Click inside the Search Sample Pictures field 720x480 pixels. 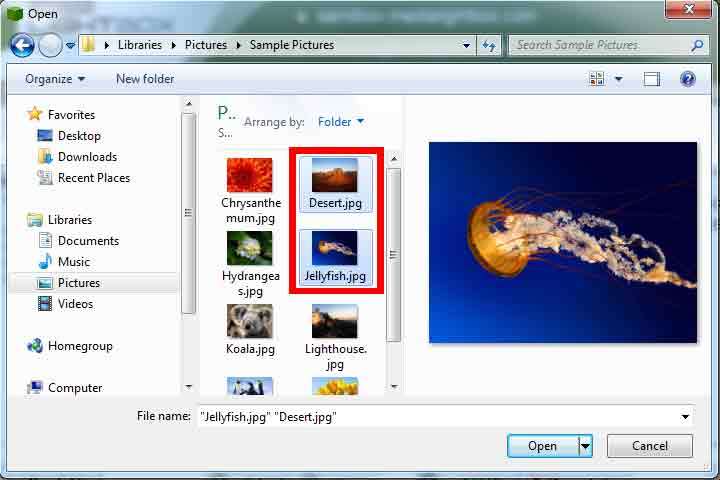[x=598, y=45]
